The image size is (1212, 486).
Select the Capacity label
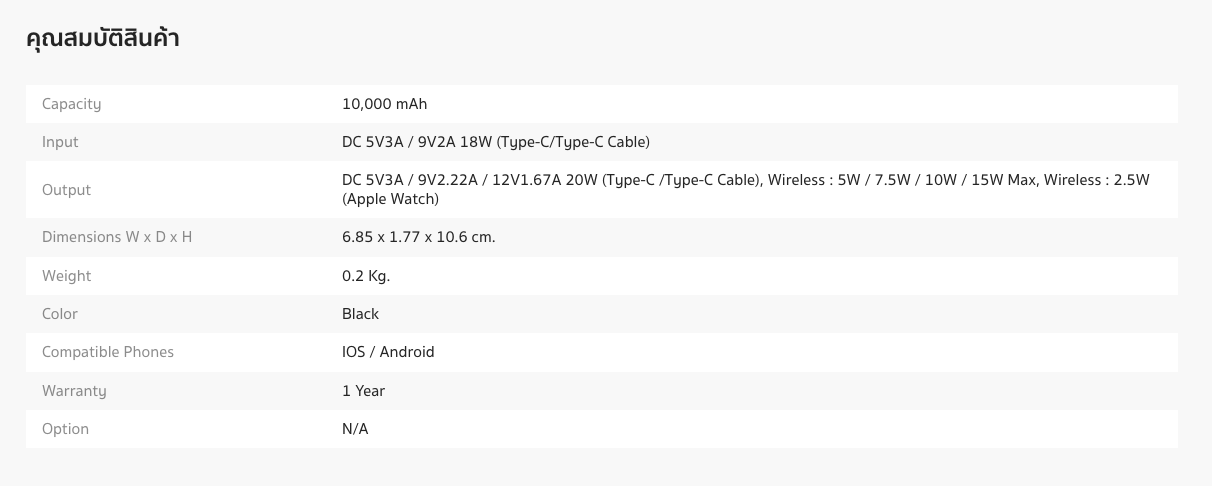72,104
